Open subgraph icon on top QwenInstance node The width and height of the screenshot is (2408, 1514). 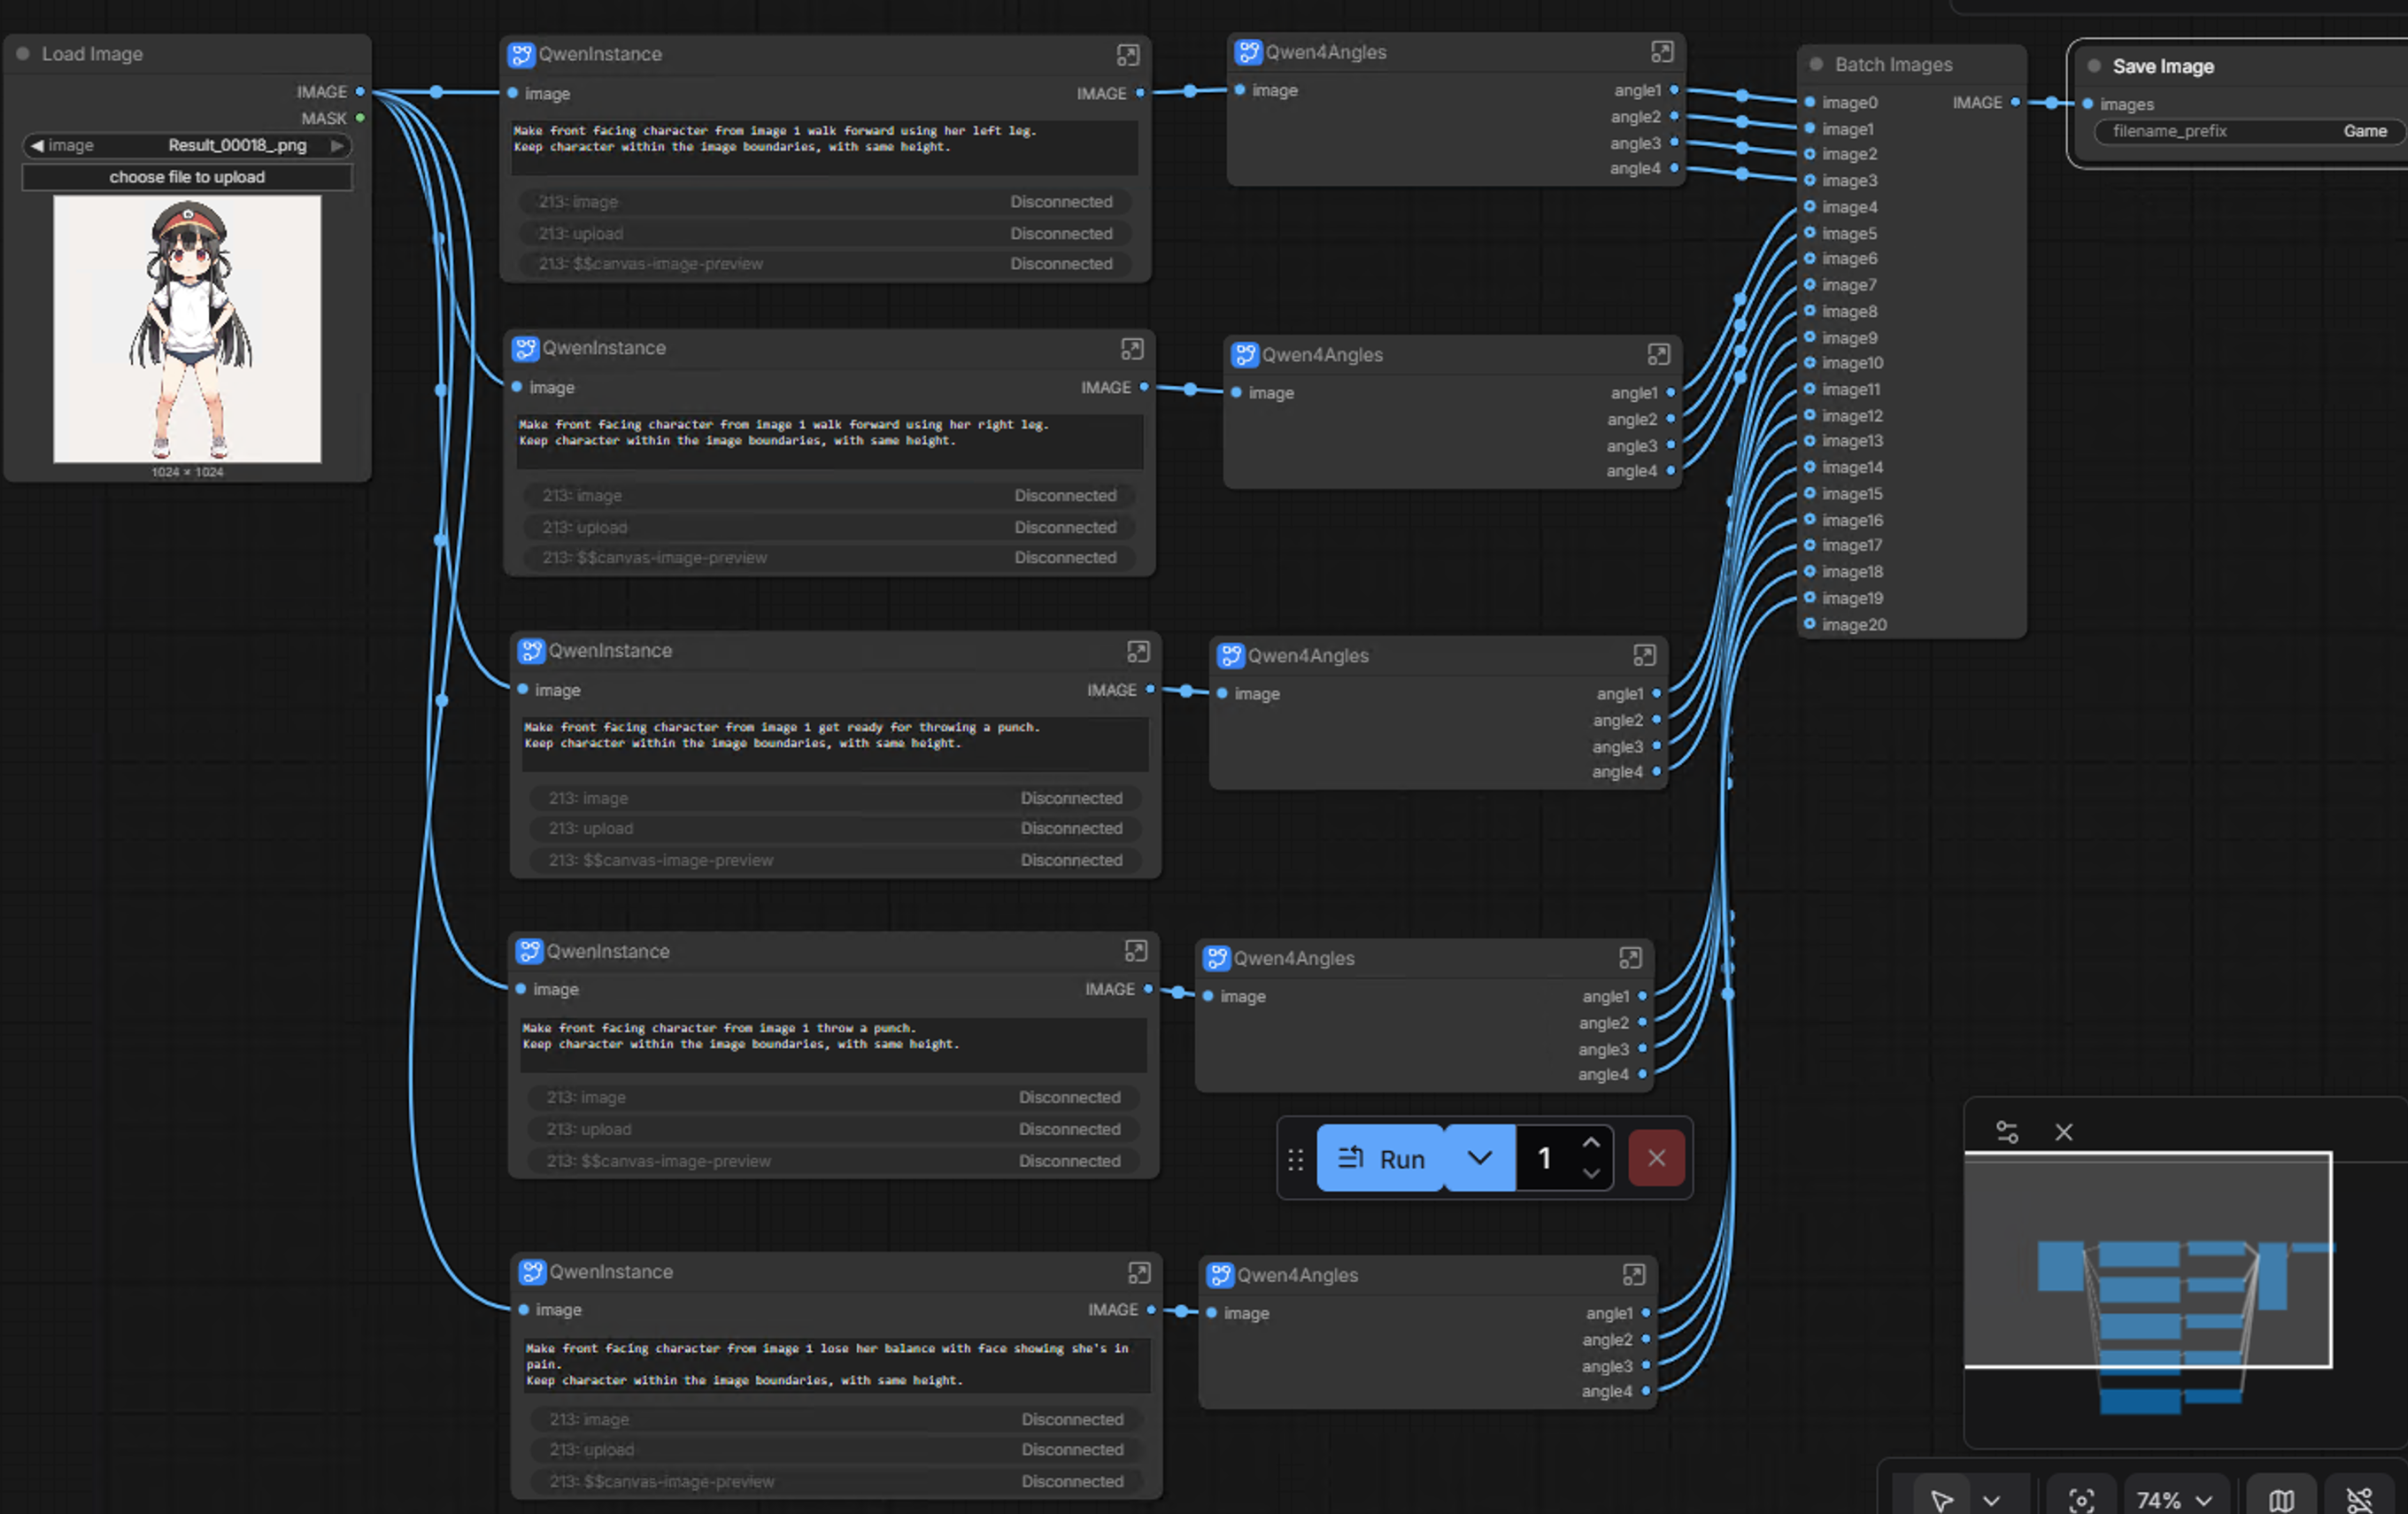tap(1127, 55)
